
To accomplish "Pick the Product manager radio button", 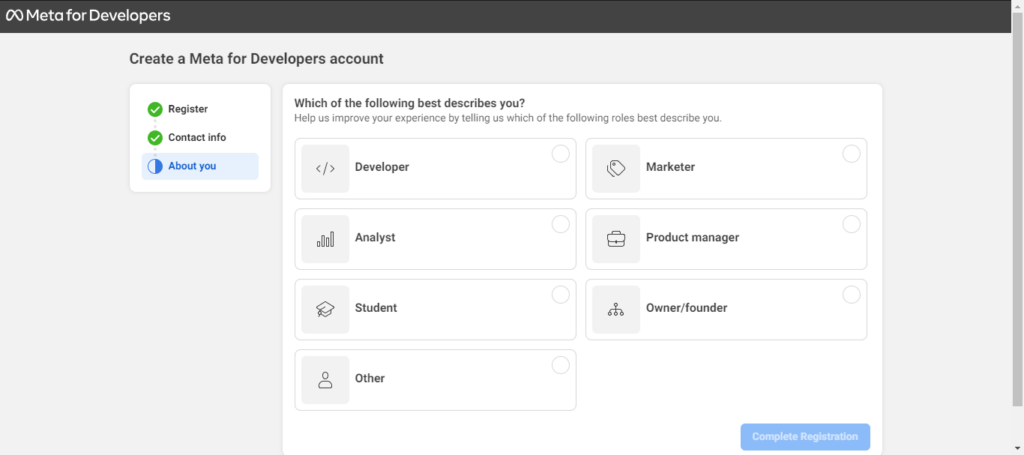I will pyautogui.click(x=851, y=224).
